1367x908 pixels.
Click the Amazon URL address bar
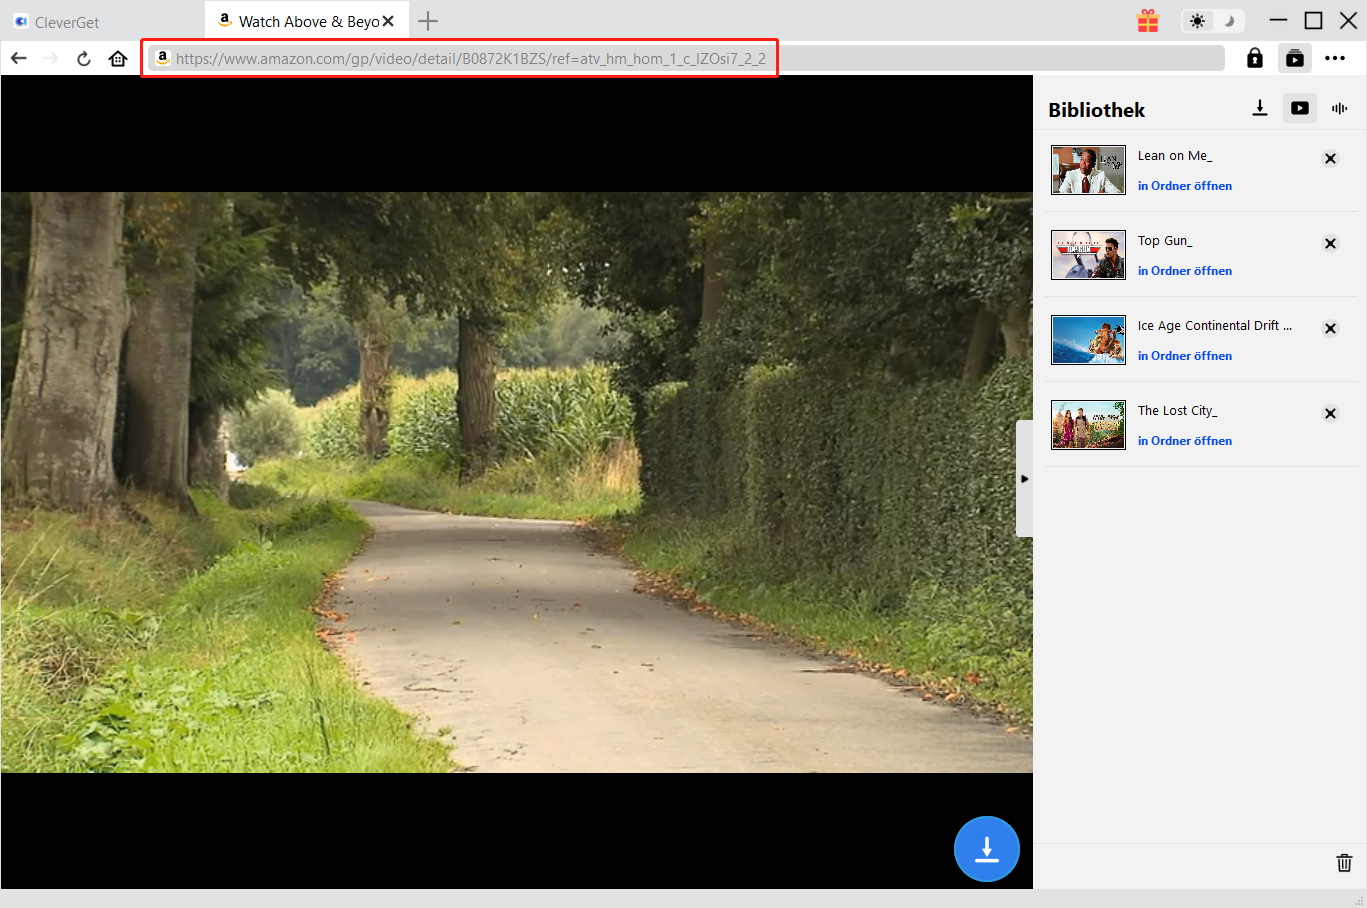[x=470, y=59]
